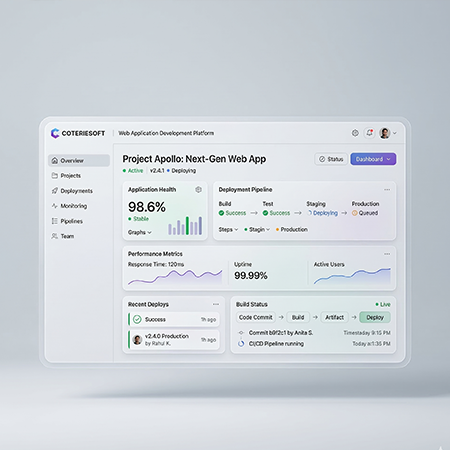
Task: Click the Live status indicator
Action: 383,304
